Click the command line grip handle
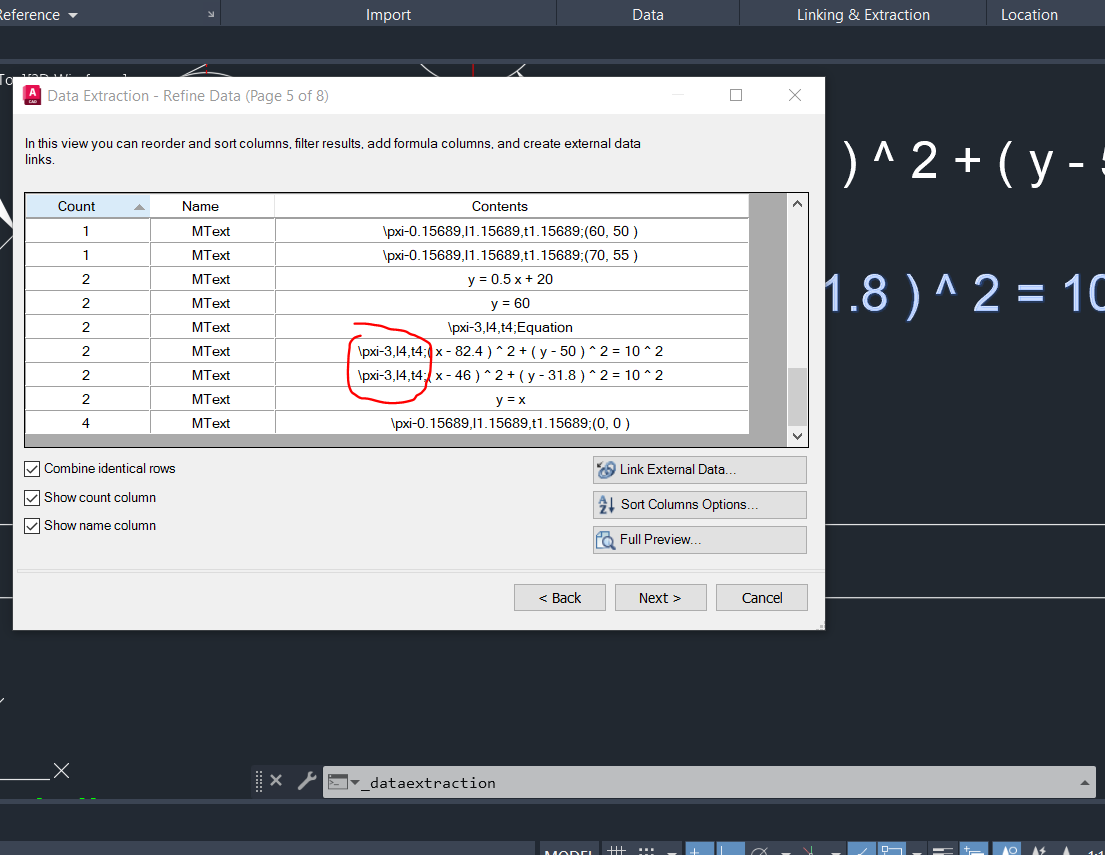 click(x=259, y=781)
